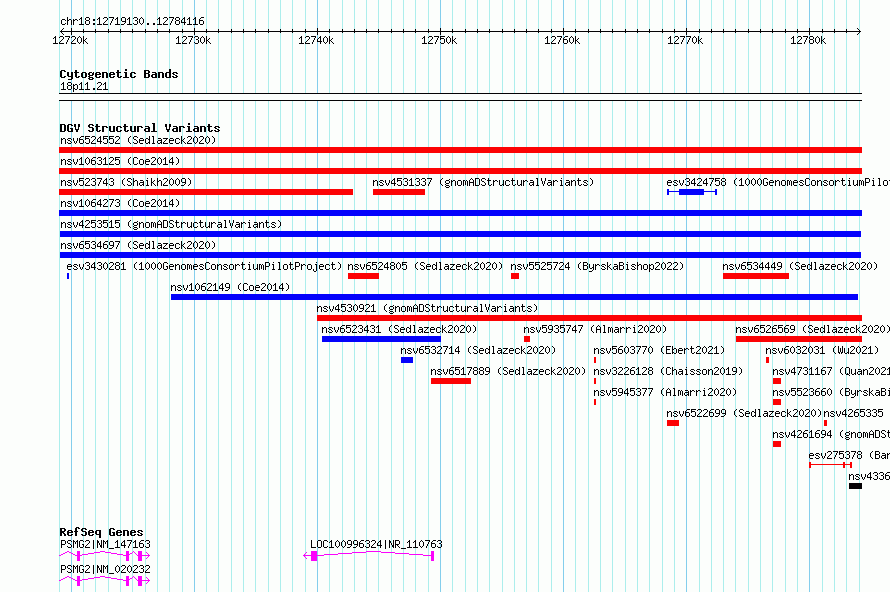This screenshot has height=592, width=890.
Task: Open PSMG2|NM_147163 gene label
Action: tap(105, 544)
